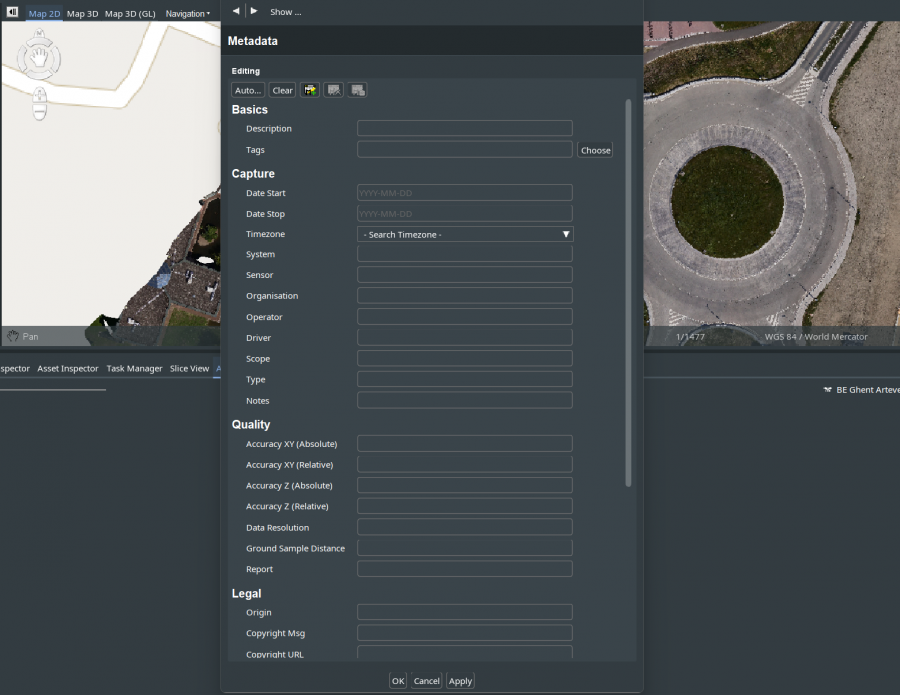Switch to the Map 3D tab
900x695 pixels.
pyautogui.click(x=82, y=13)
